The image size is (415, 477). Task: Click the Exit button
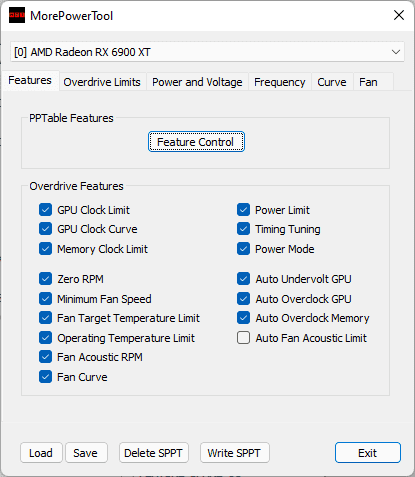[x=368, y=453]
